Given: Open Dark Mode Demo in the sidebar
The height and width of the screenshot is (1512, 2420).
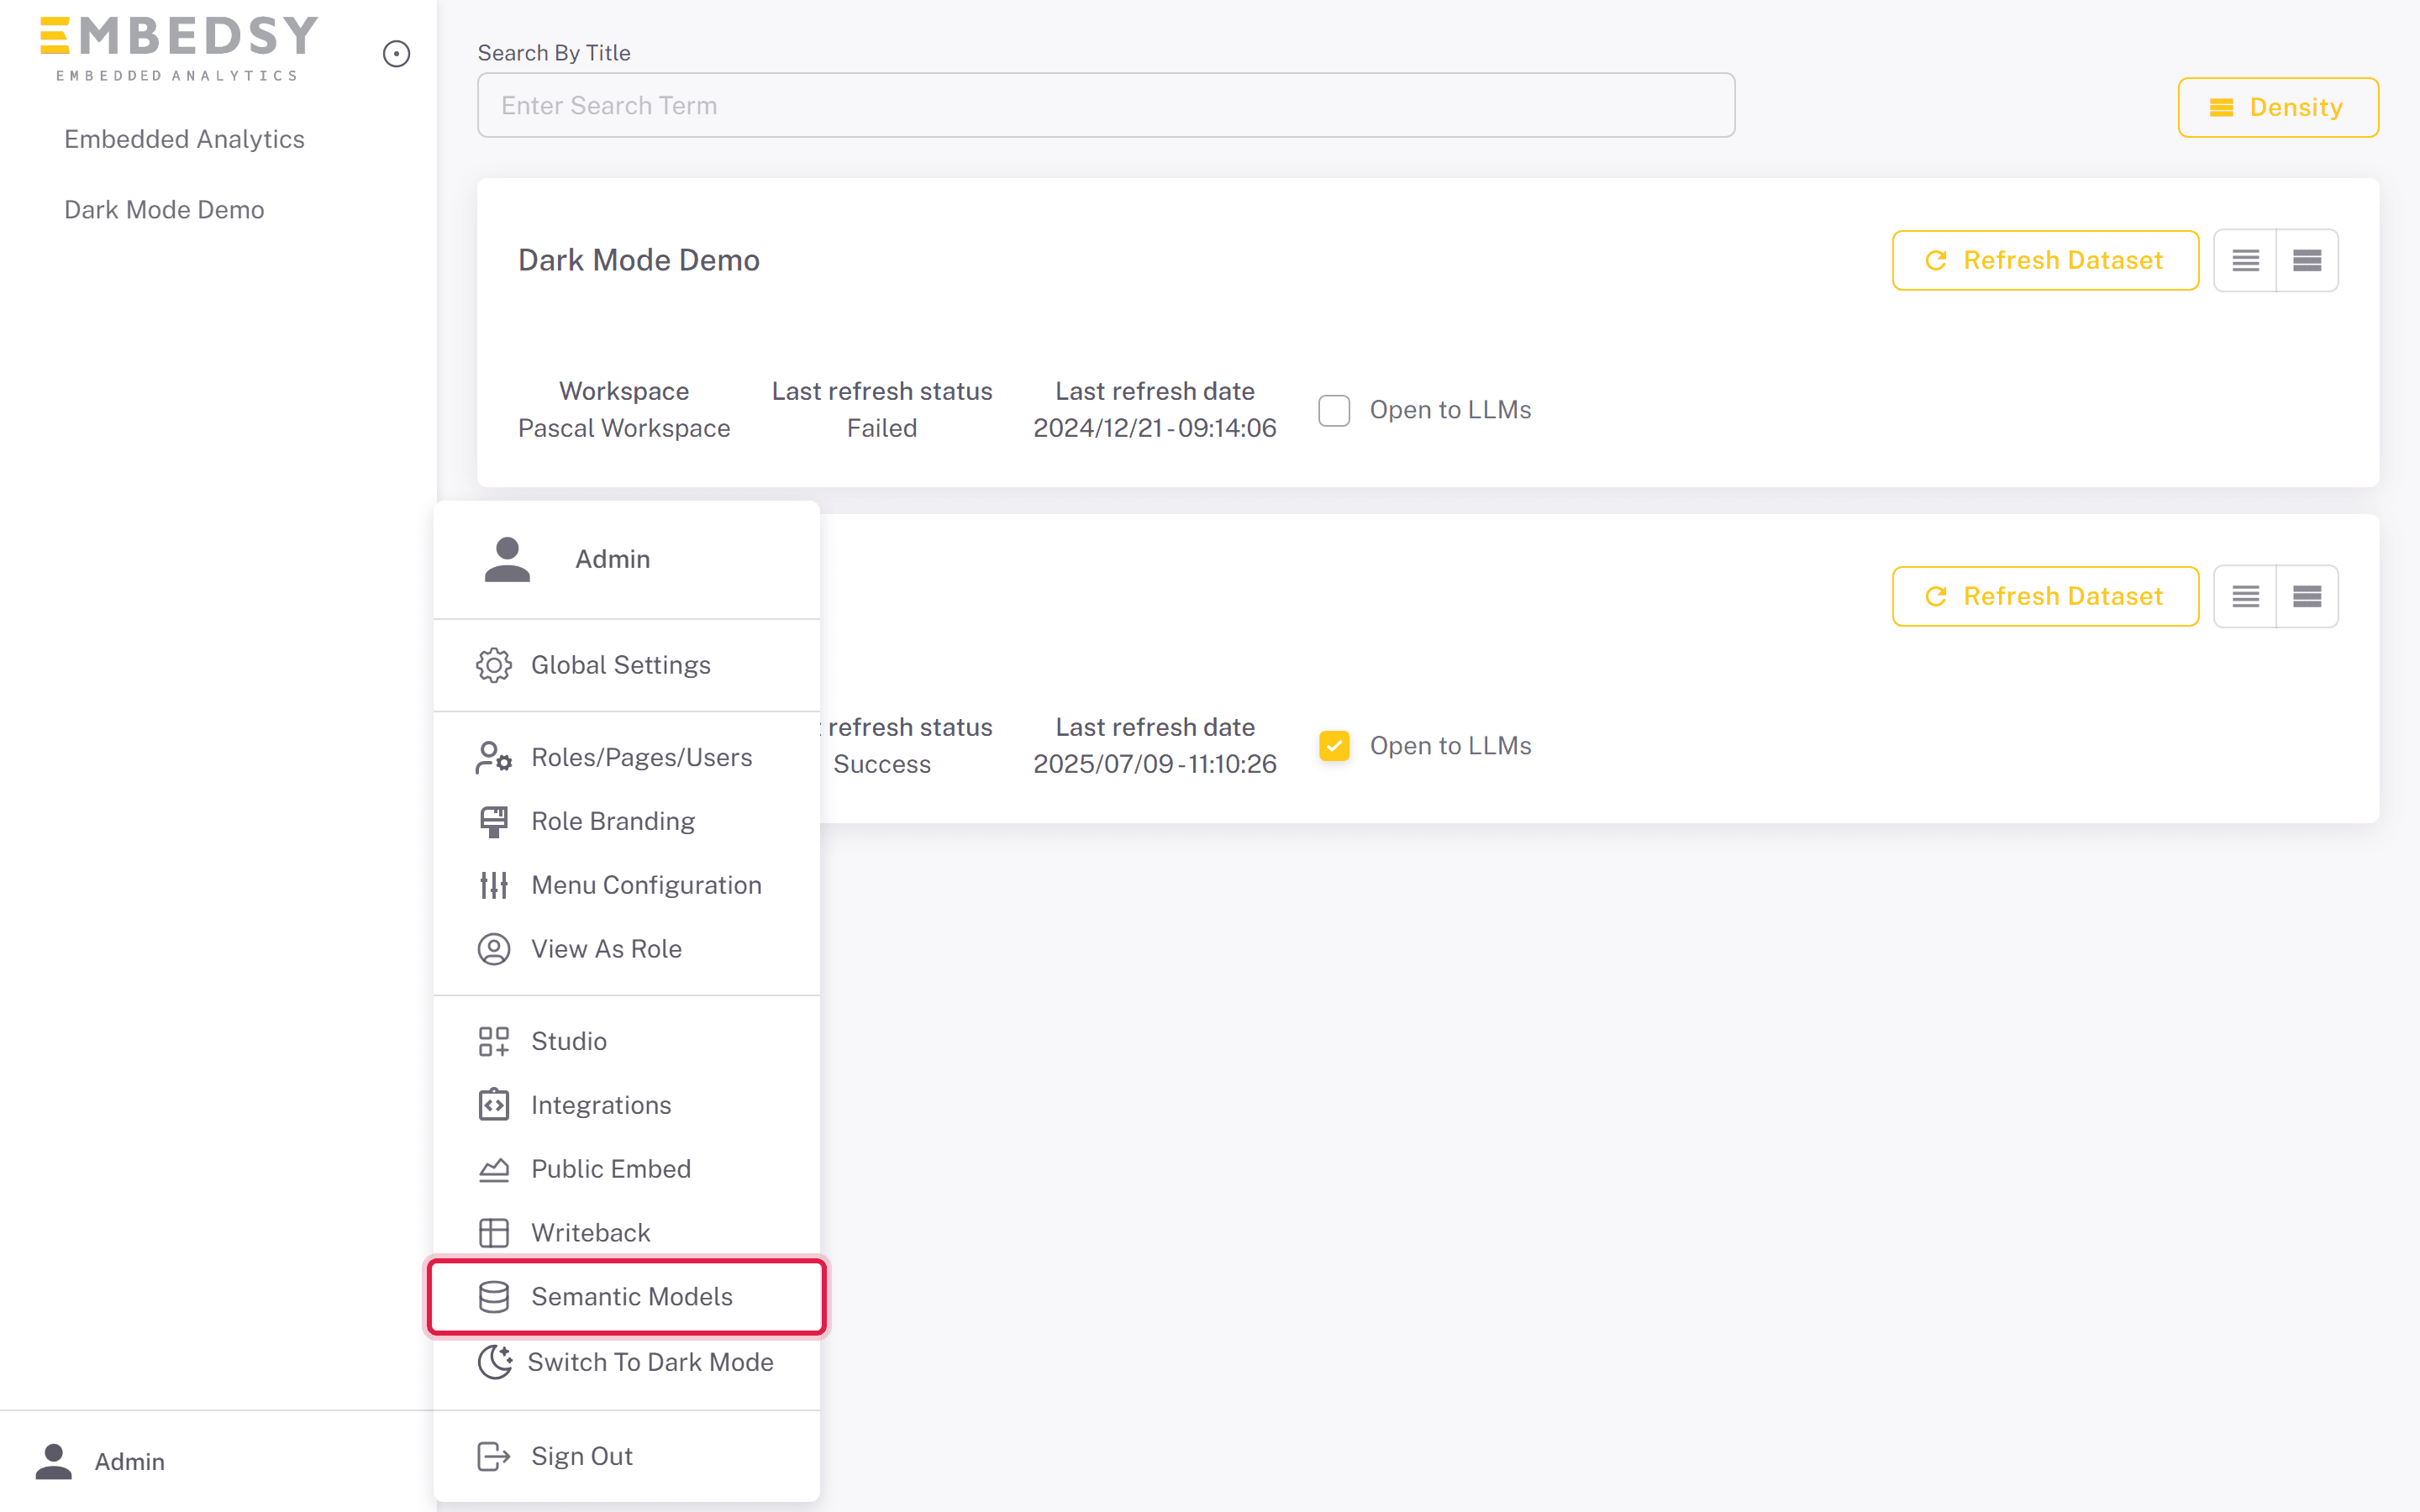Looking at the screenshot, I should click(164, 210).
